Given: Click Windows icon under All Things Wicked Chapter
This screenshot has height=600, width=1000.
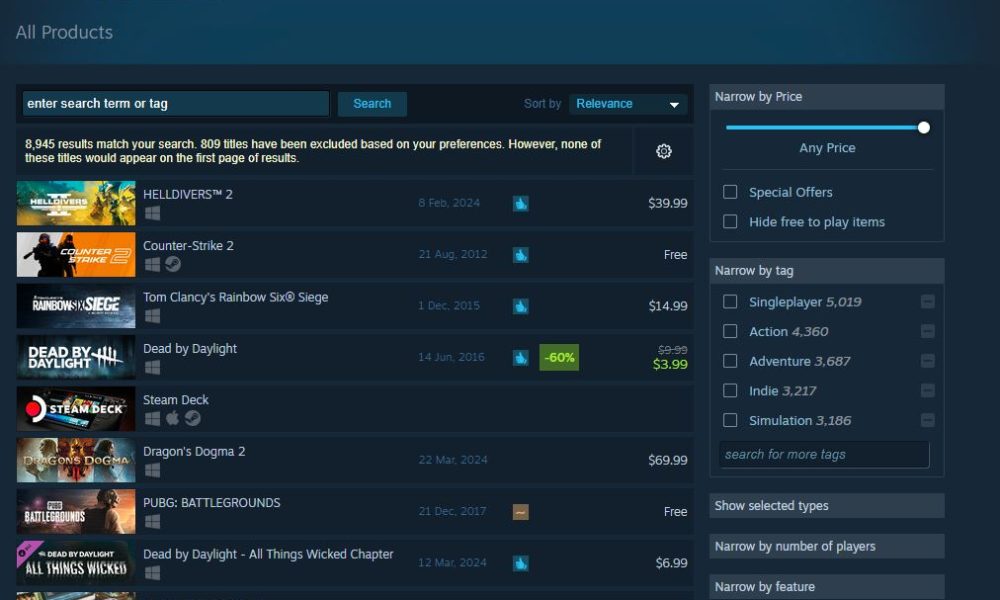Looking at the screenshot, I should 152,573.
